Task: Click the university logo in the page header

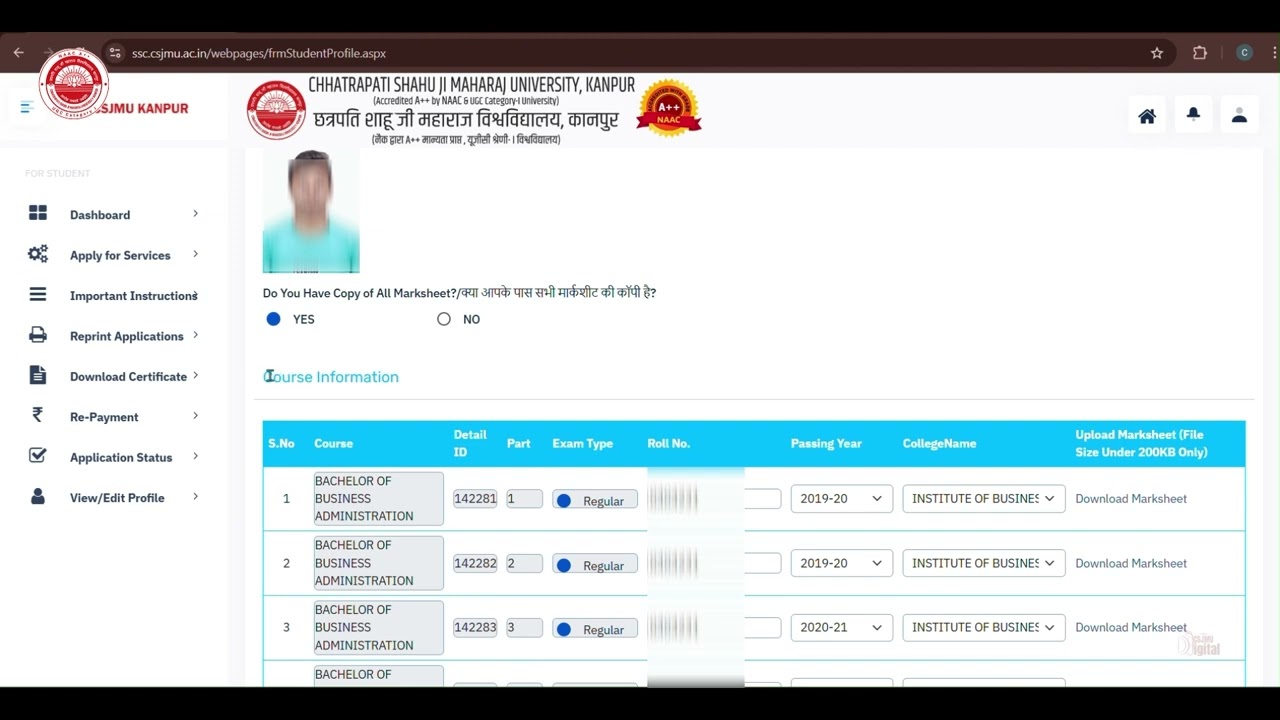Action: [x=276, y=110]
